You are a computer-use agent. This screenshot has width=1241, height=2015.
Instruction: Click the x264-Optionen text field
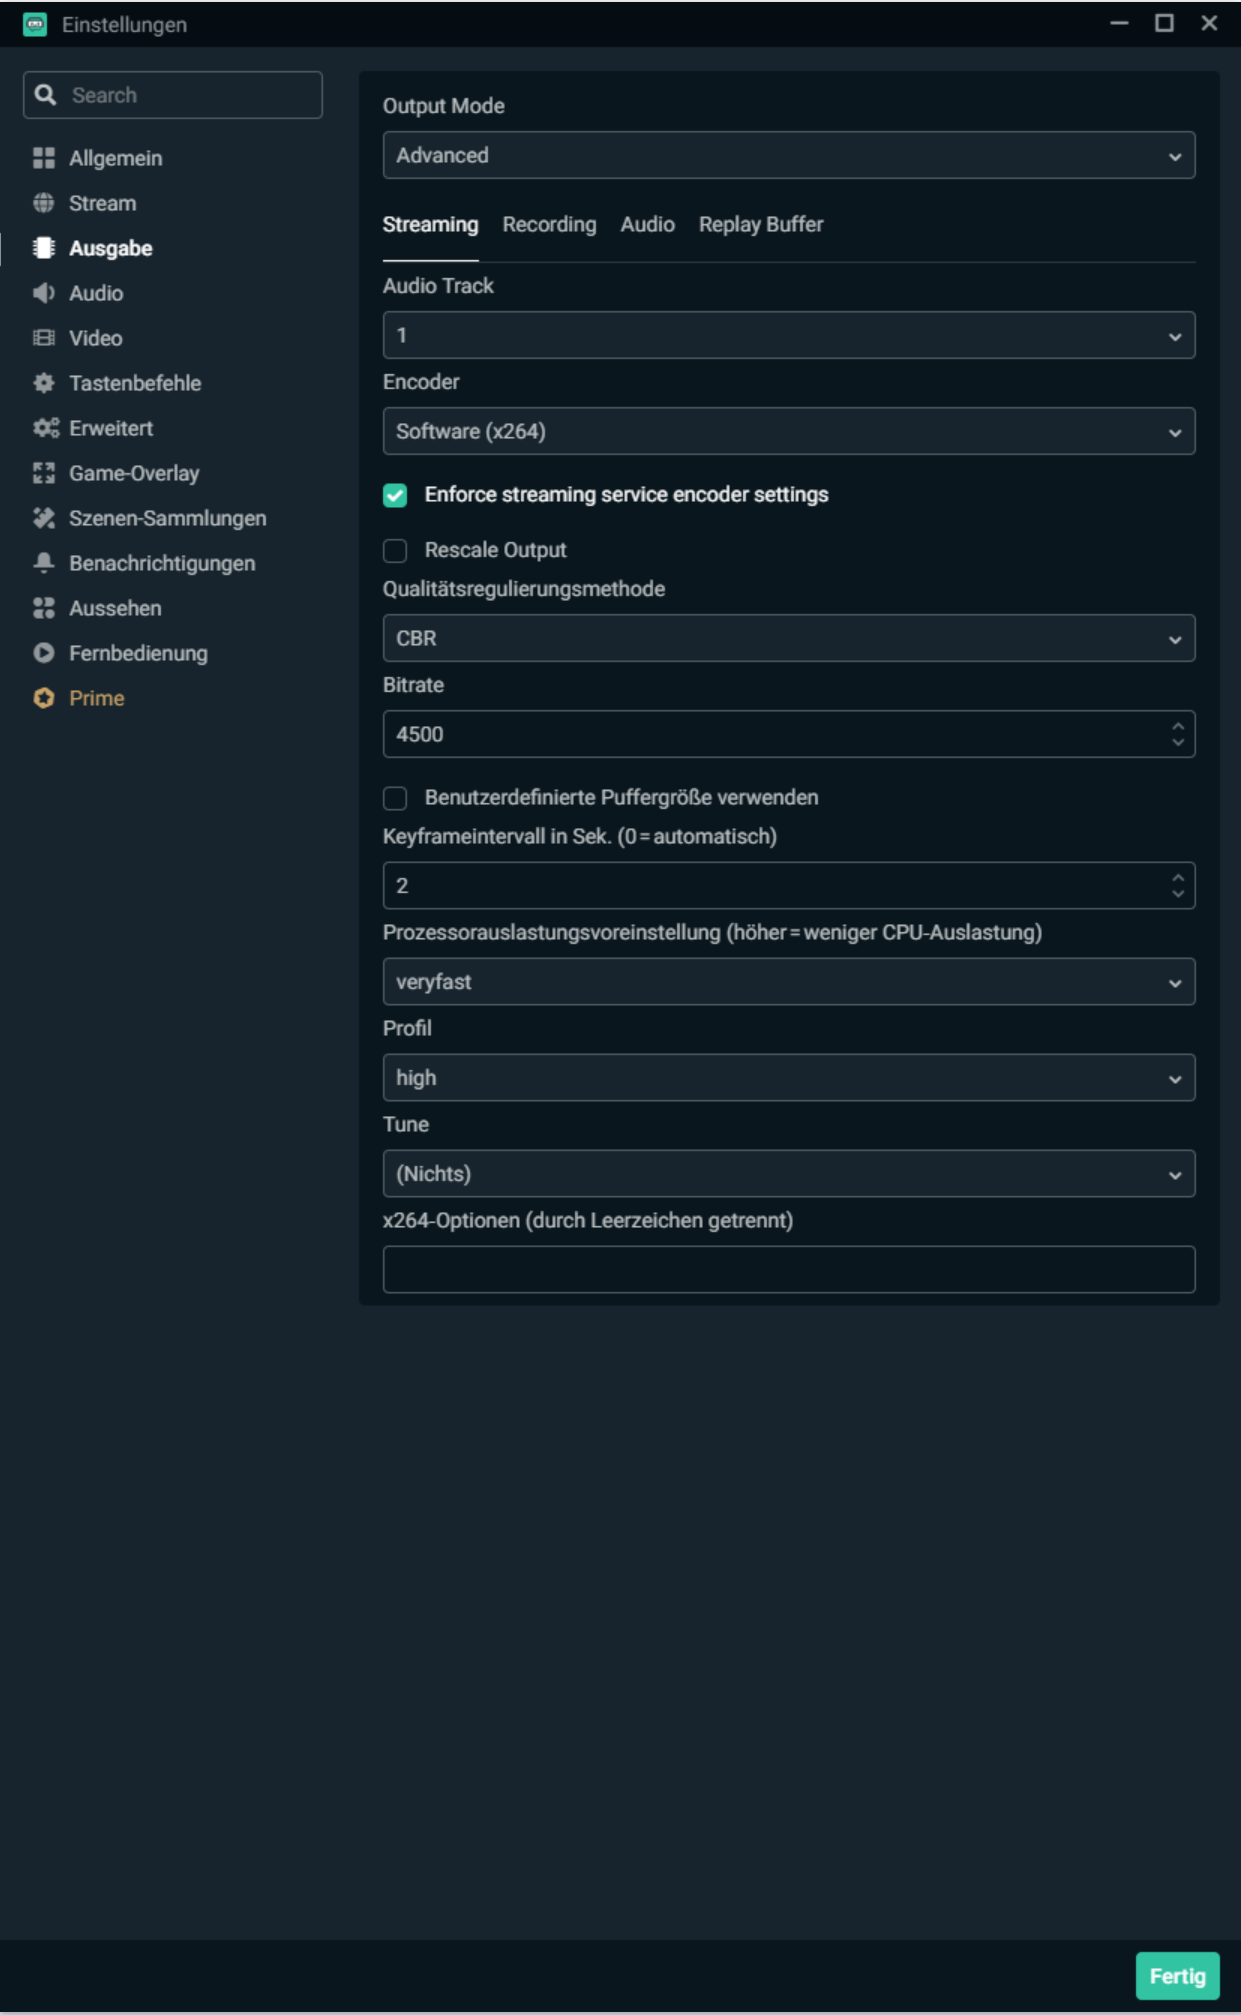coord(788,1269)
